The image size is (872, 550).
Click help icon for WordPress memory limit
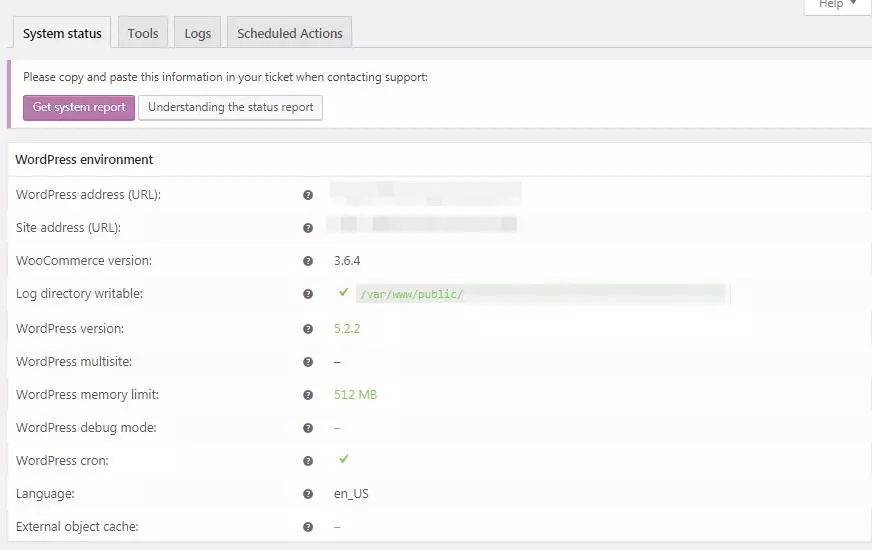tap(308, 395)
